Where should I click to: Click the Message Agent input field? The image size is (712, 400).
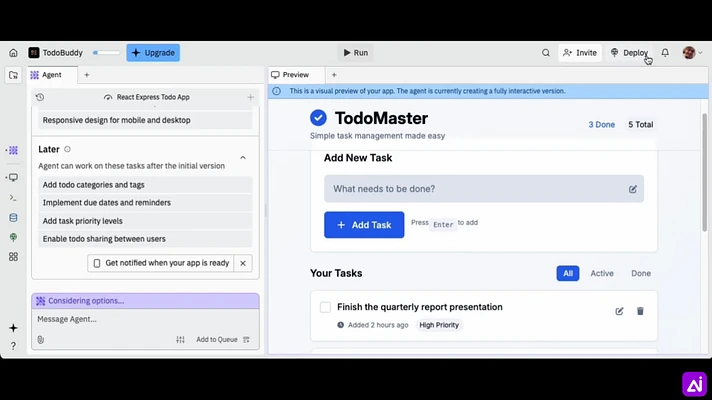145,319
